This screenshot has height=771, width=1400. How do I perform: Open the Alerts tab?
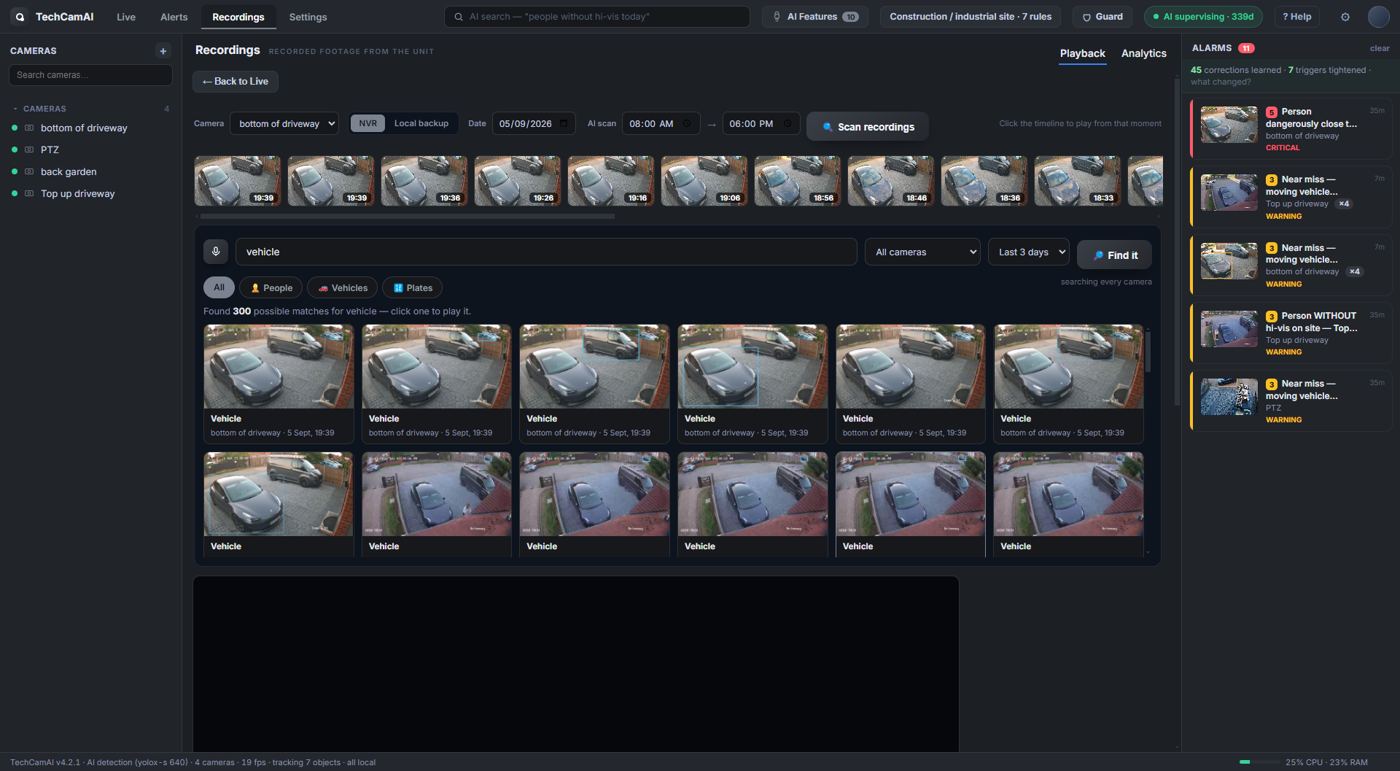[174, 17]
